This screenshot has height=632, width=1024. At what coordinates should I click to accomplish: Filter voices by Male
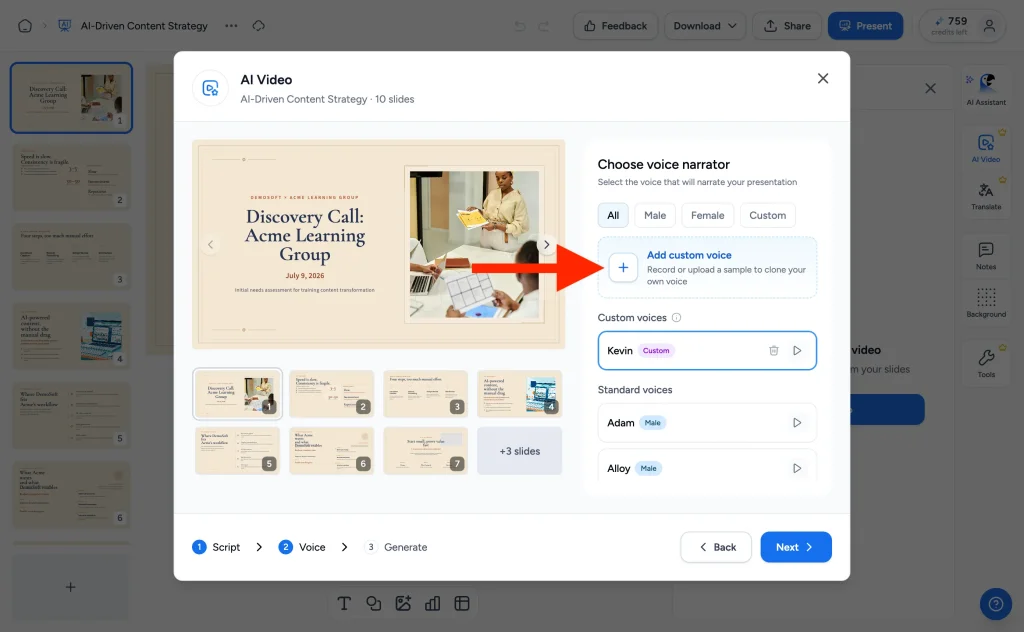coord(655,215)
